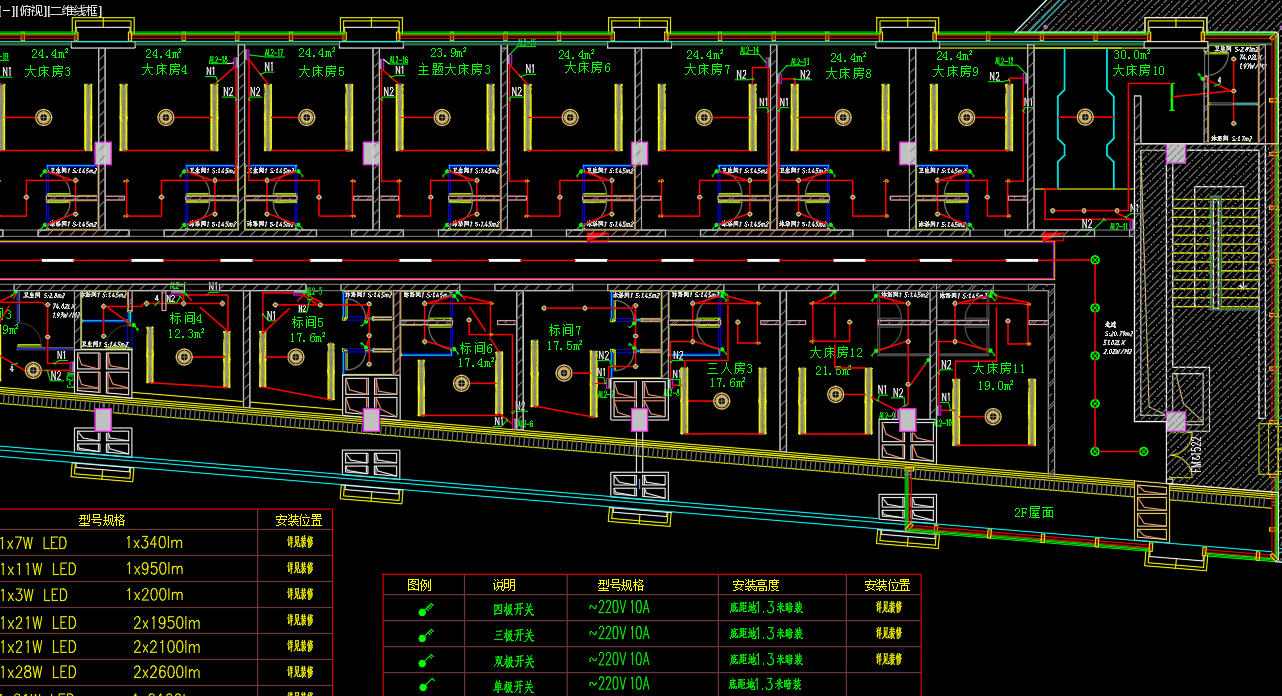Screen dimensions: 1282x696
Task: Select the 1x340lm cell in lamp table
Action: coord(154,543)
